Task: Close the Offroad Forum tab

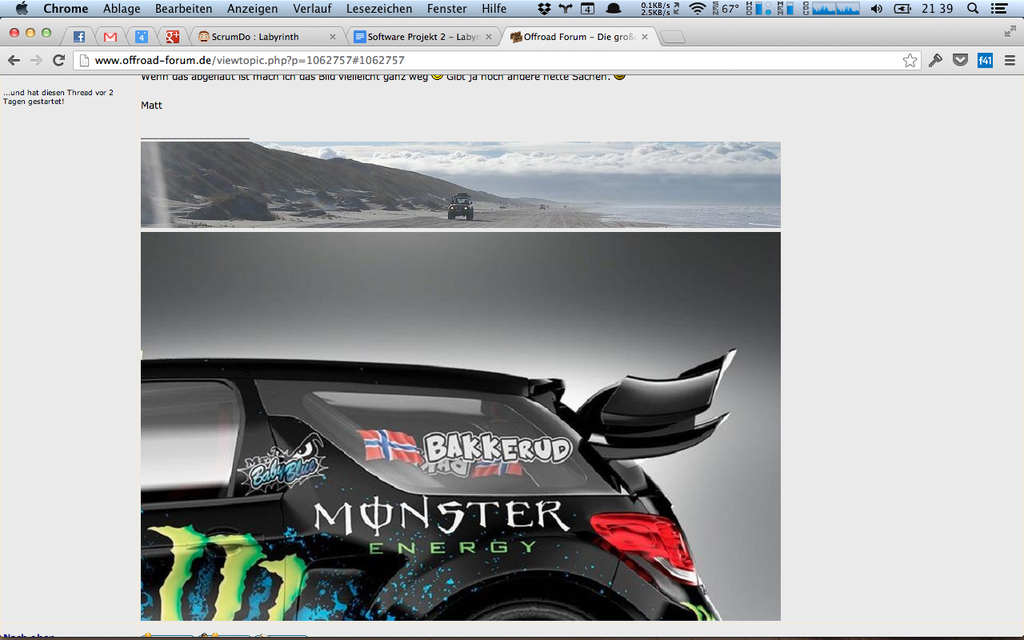Action: click(645, 37)
